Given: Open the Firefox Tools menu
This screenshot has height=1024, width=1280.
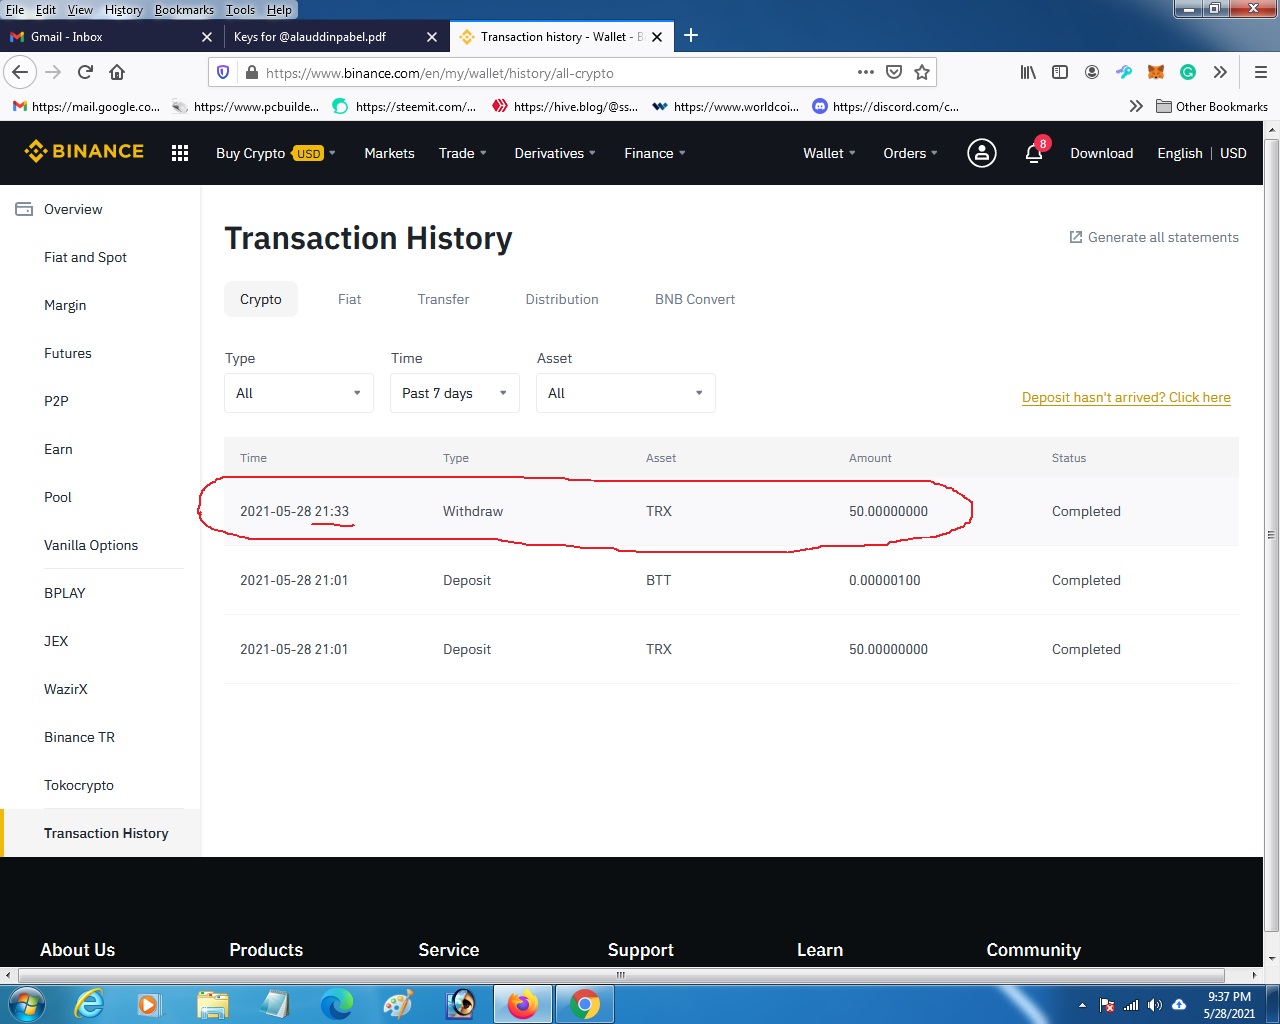Looking at the screenshot, I should click(x=240, y=10).
